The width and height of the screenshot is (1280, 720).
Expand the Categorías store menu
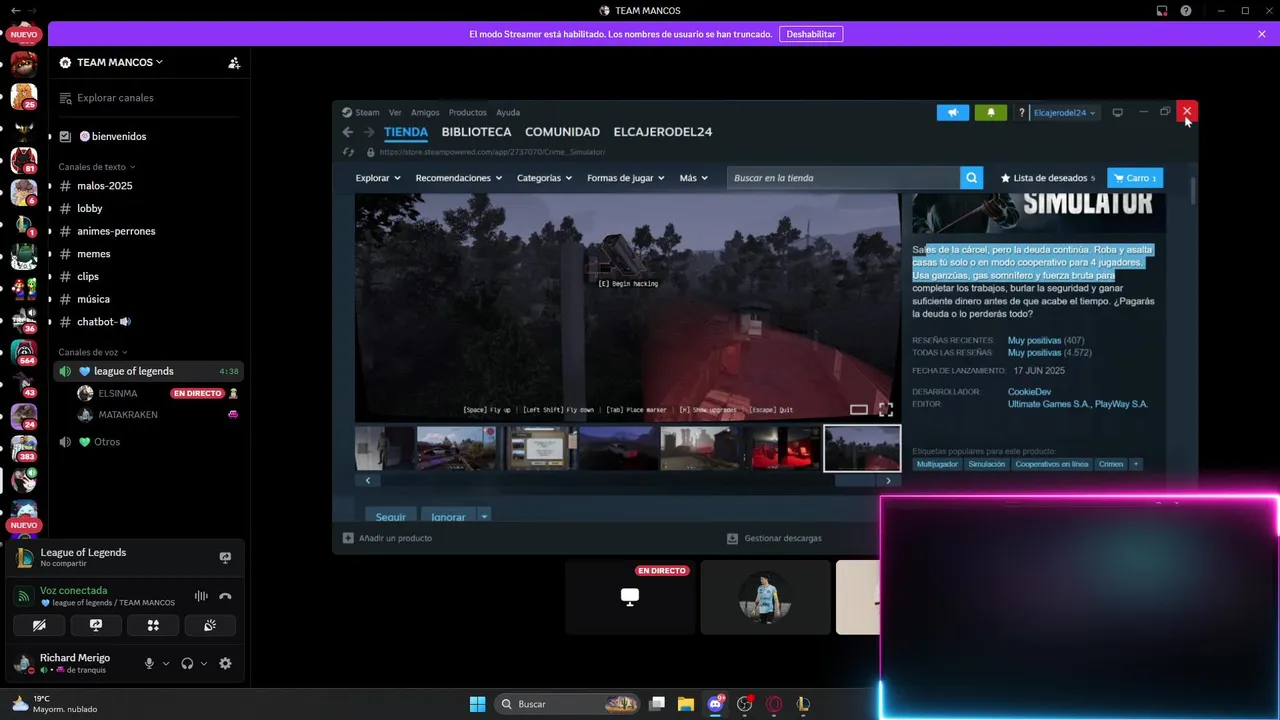544,178
